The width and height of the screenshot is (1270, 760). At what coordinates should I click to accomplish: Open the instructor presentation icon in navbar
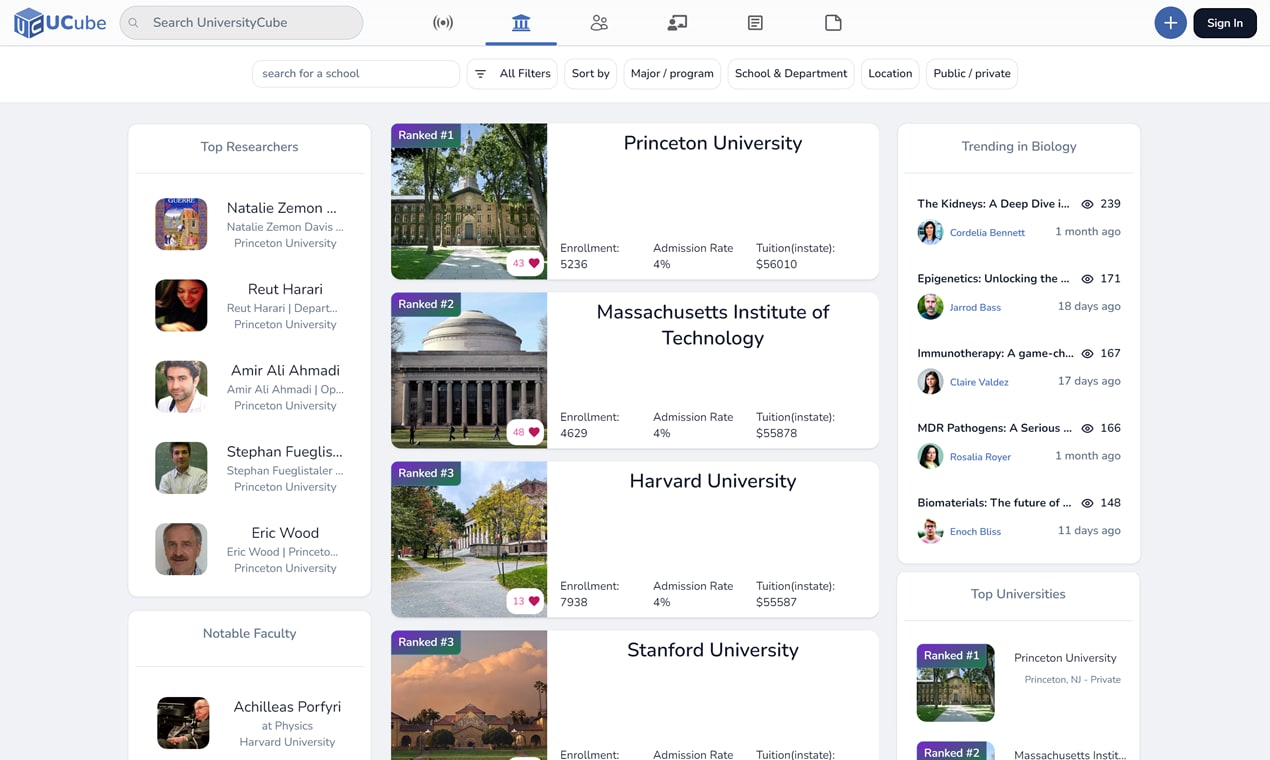(677, 22)
